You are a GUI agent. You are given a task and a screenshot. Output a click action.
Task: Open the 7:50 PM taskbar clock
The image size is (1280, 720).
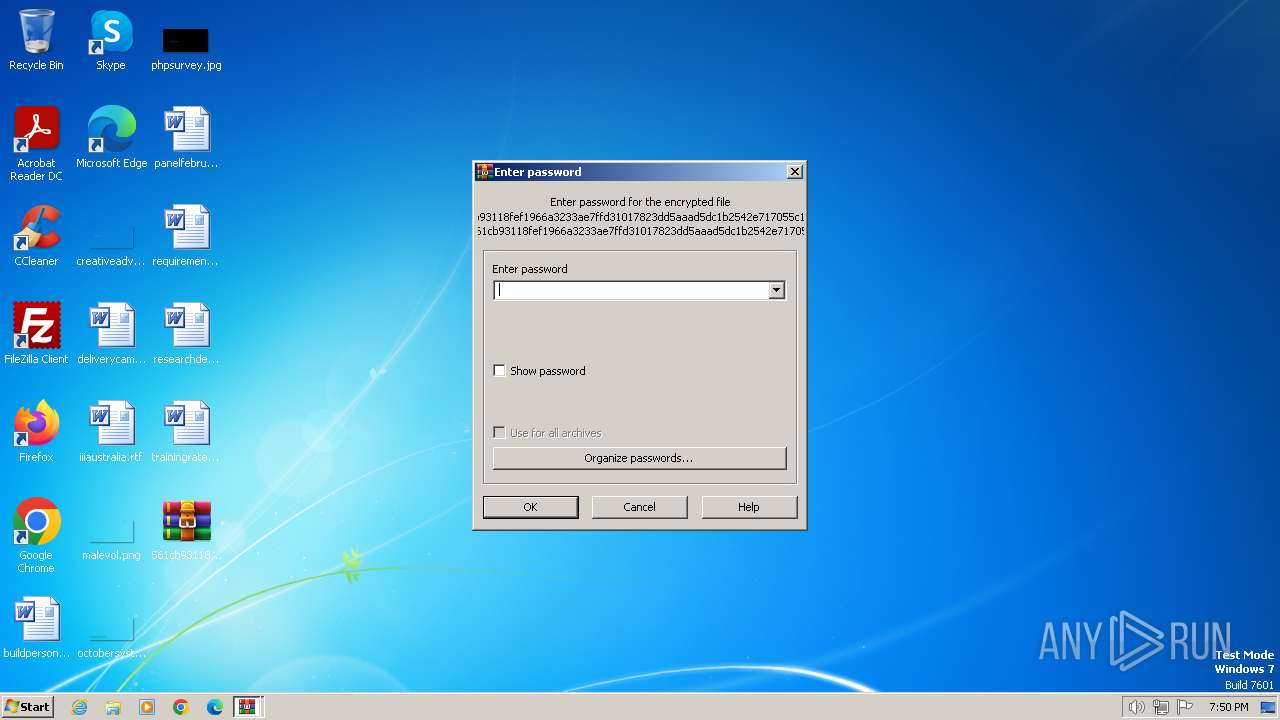point(1228,707)
